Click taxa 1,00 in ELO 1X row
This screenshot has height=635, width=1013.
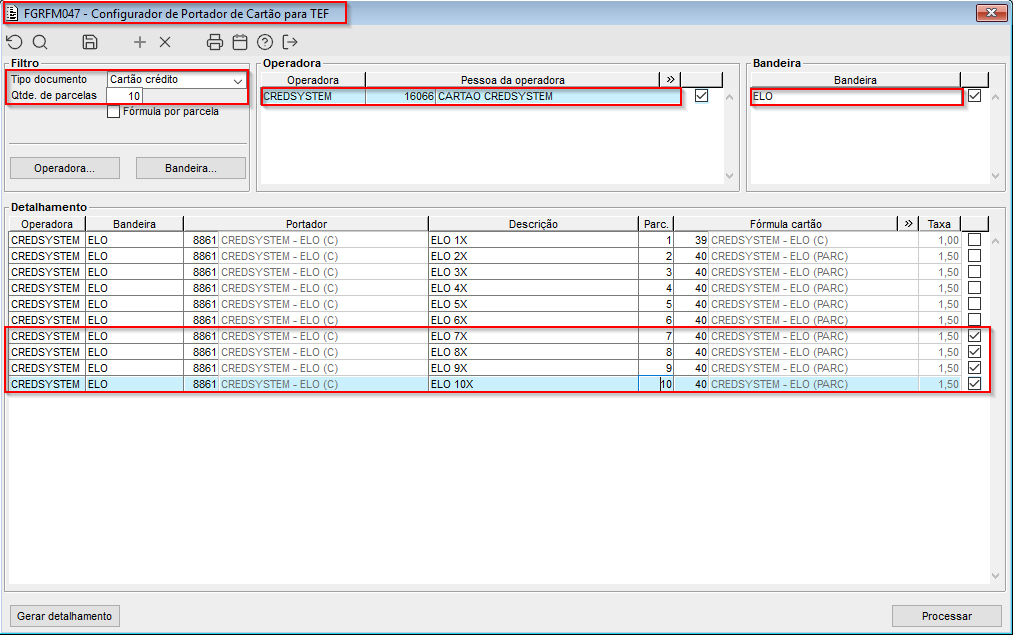tap(939, 240)
